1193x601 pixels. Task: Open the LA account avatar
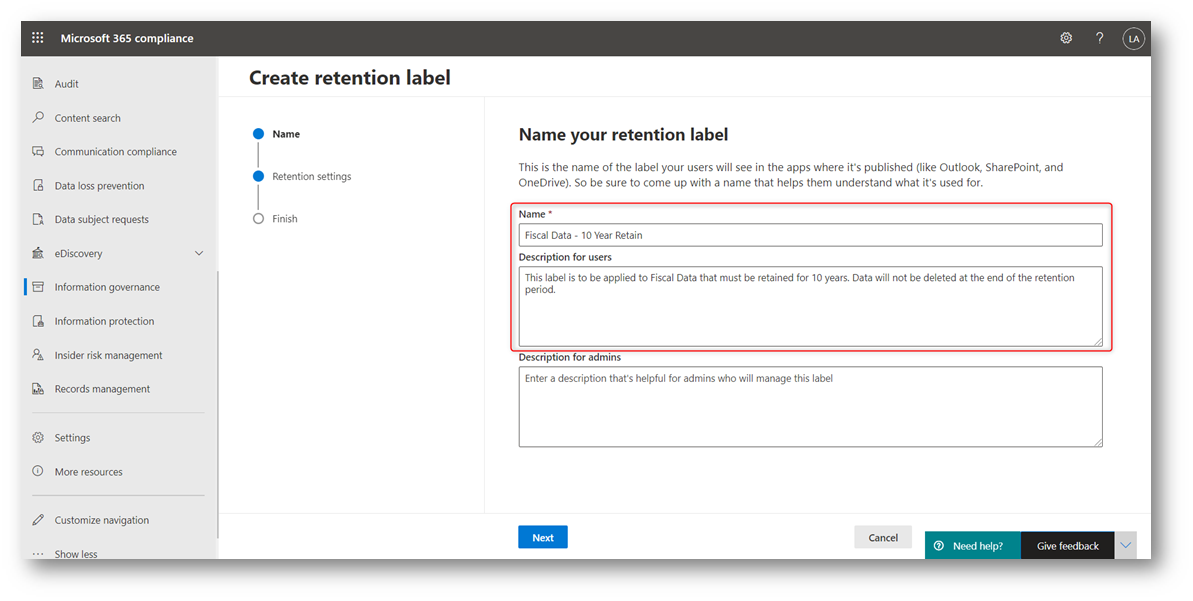1134,38
